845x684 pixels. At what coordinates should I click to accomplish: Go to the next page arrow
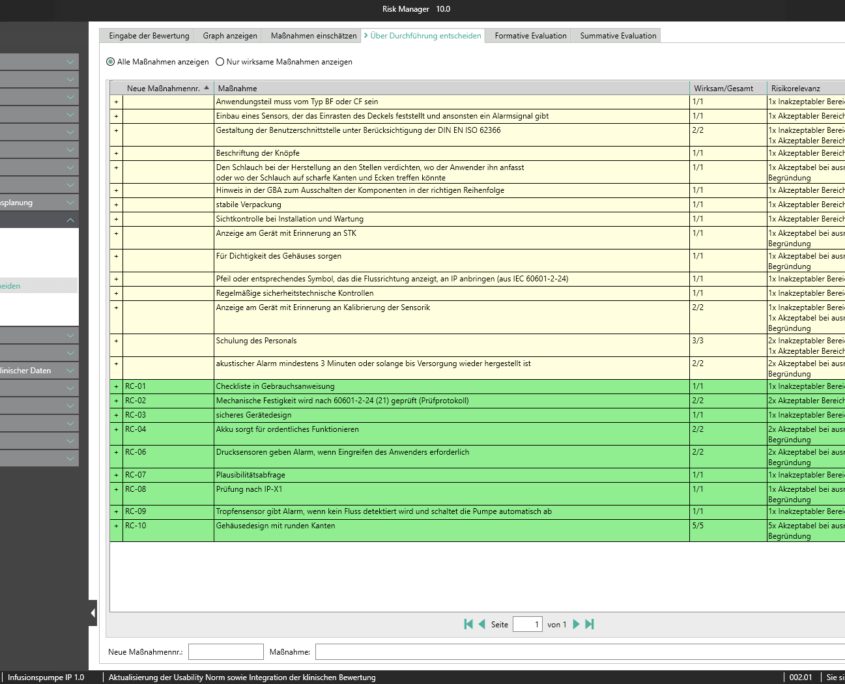click(x=576, y=625)
